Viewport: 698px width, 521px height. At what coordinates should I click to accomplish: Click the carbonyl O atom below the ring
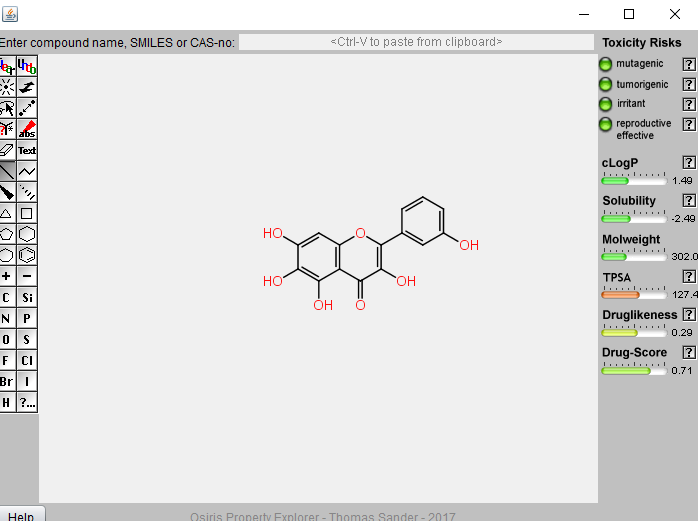tap(361, 305)
